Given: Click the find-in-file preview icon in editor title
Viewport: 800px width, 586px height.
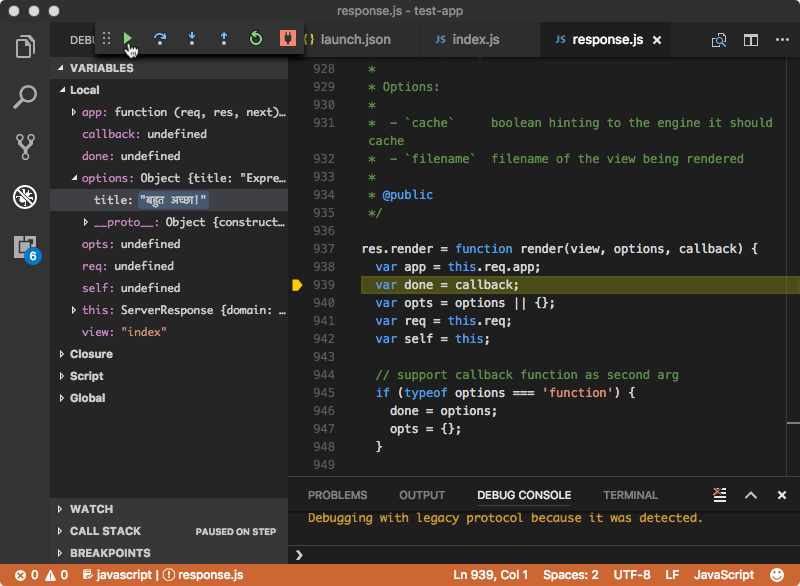Looking at the screenshot, I should [x=719, y=40].
